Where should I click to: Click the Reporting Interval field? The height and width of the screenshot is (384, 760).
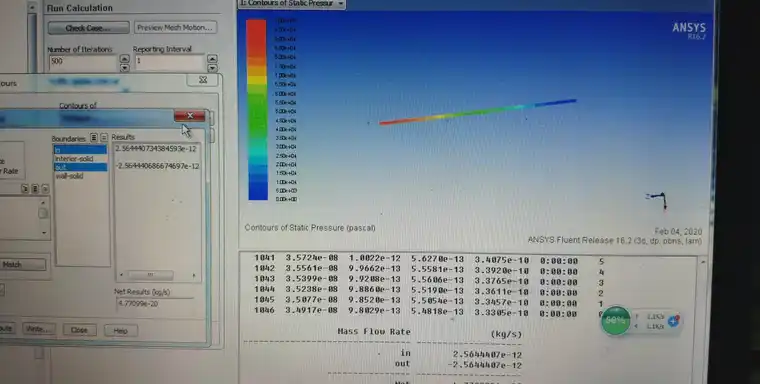(170, 62)
